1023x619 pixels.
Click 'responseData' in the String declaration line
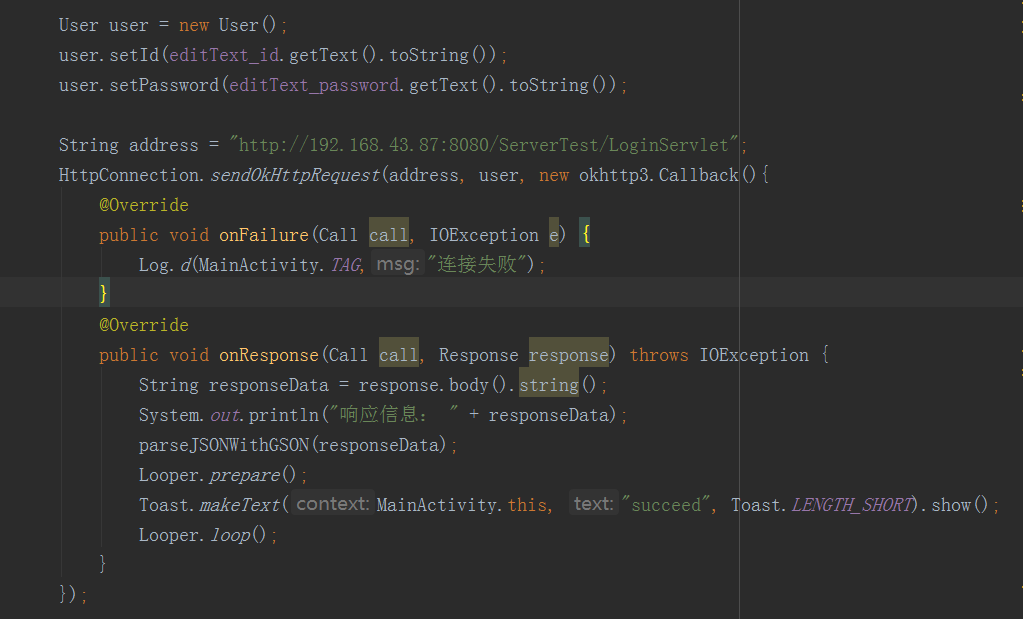pos(268,385)
